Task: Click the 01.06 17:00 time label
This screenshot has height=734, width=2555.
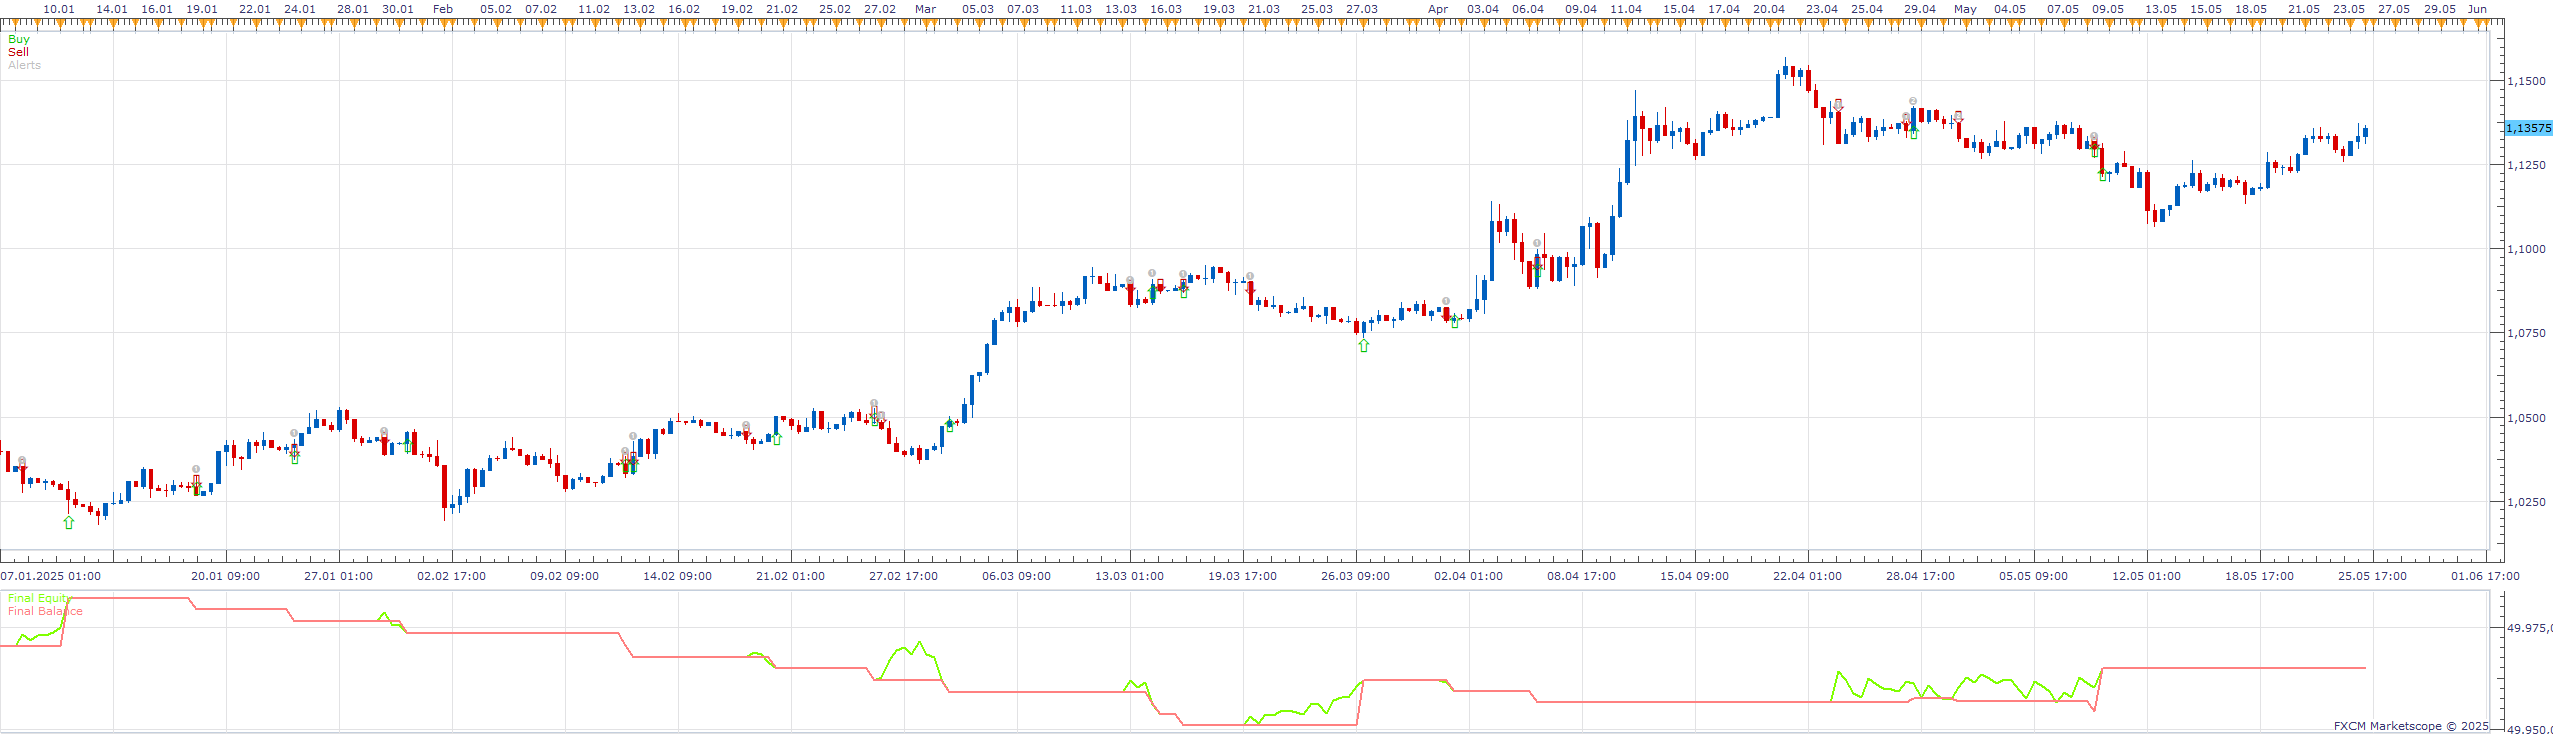Action: click(2486, 576)
